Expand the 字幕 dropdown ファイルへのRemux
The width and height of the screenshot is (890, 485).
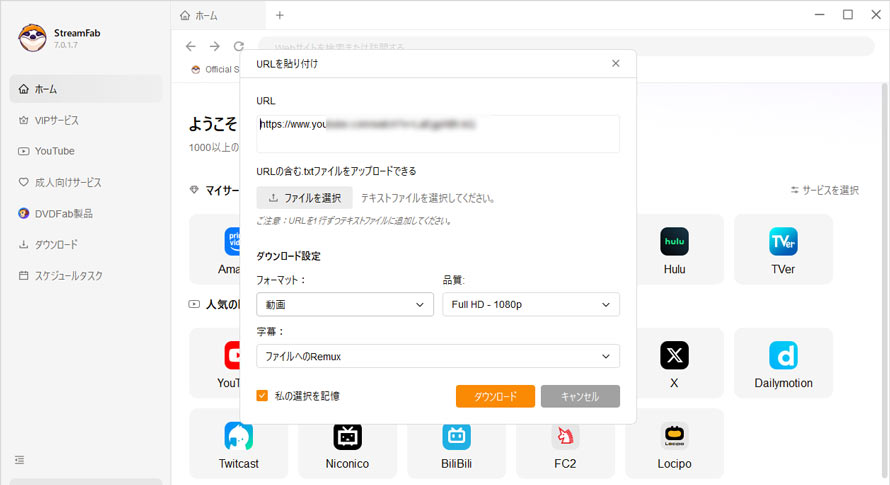pyautogui.click(x=438, y=356)
